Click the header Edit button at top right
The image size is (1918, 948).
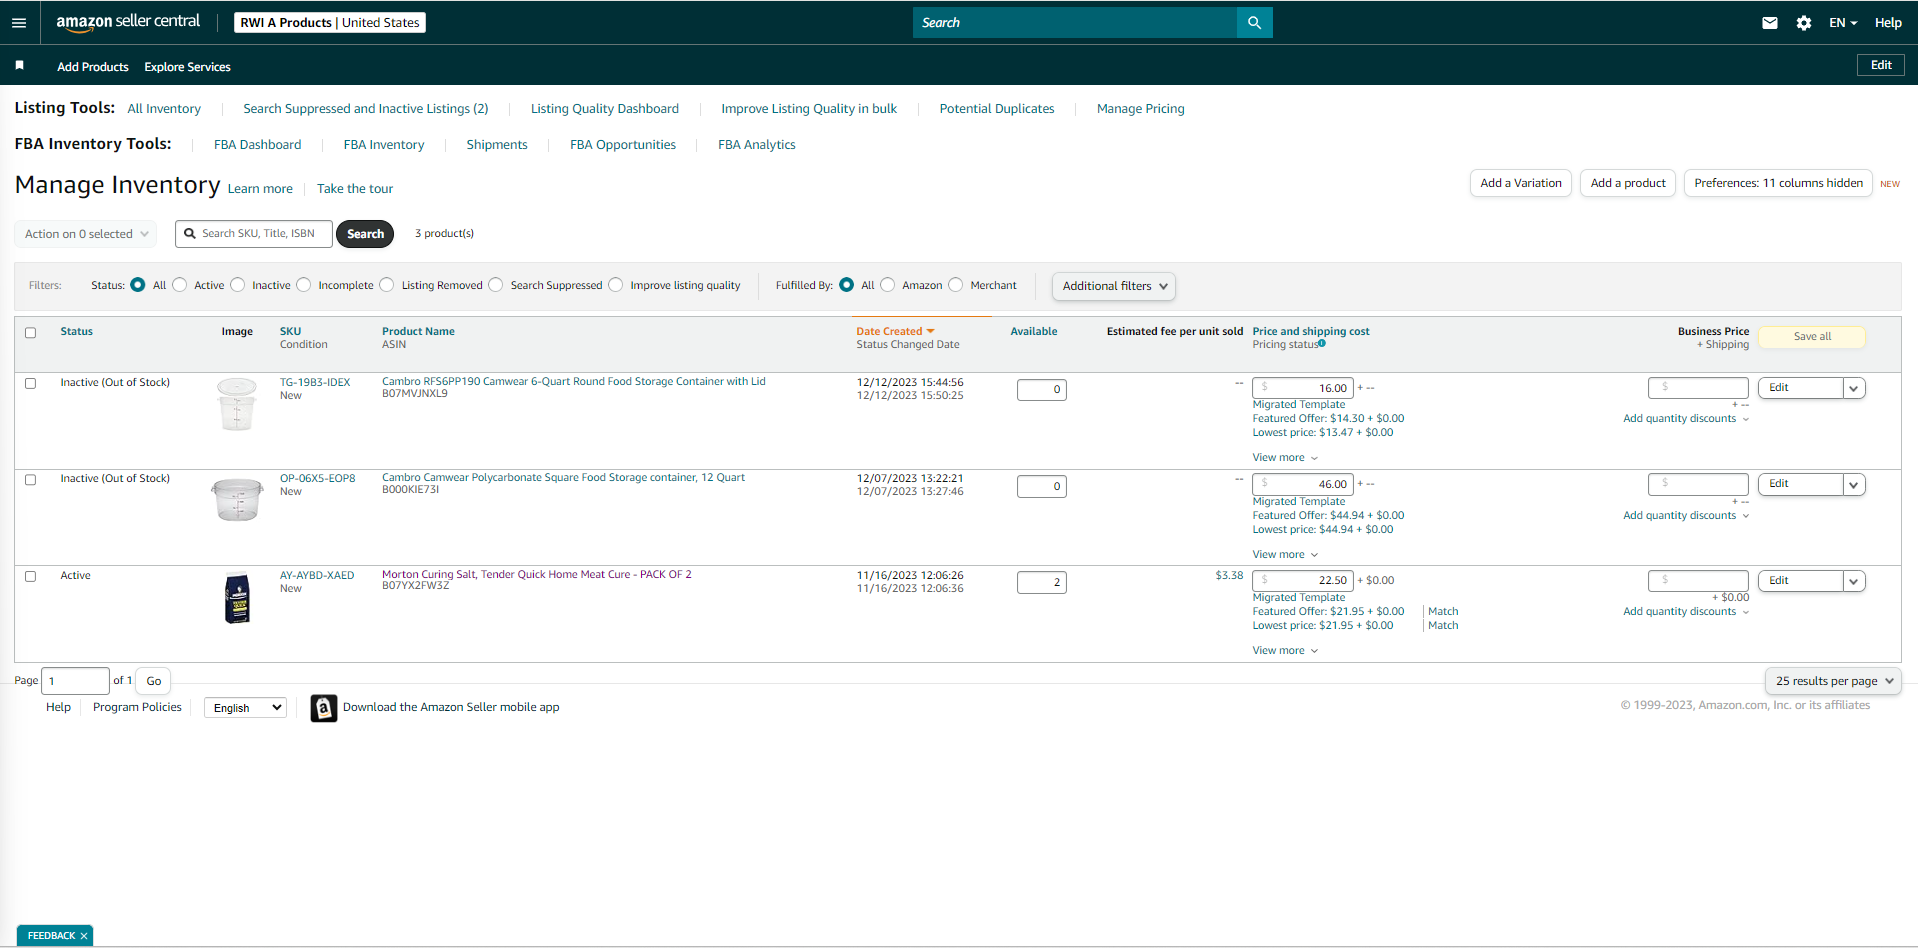[1881, 65]
